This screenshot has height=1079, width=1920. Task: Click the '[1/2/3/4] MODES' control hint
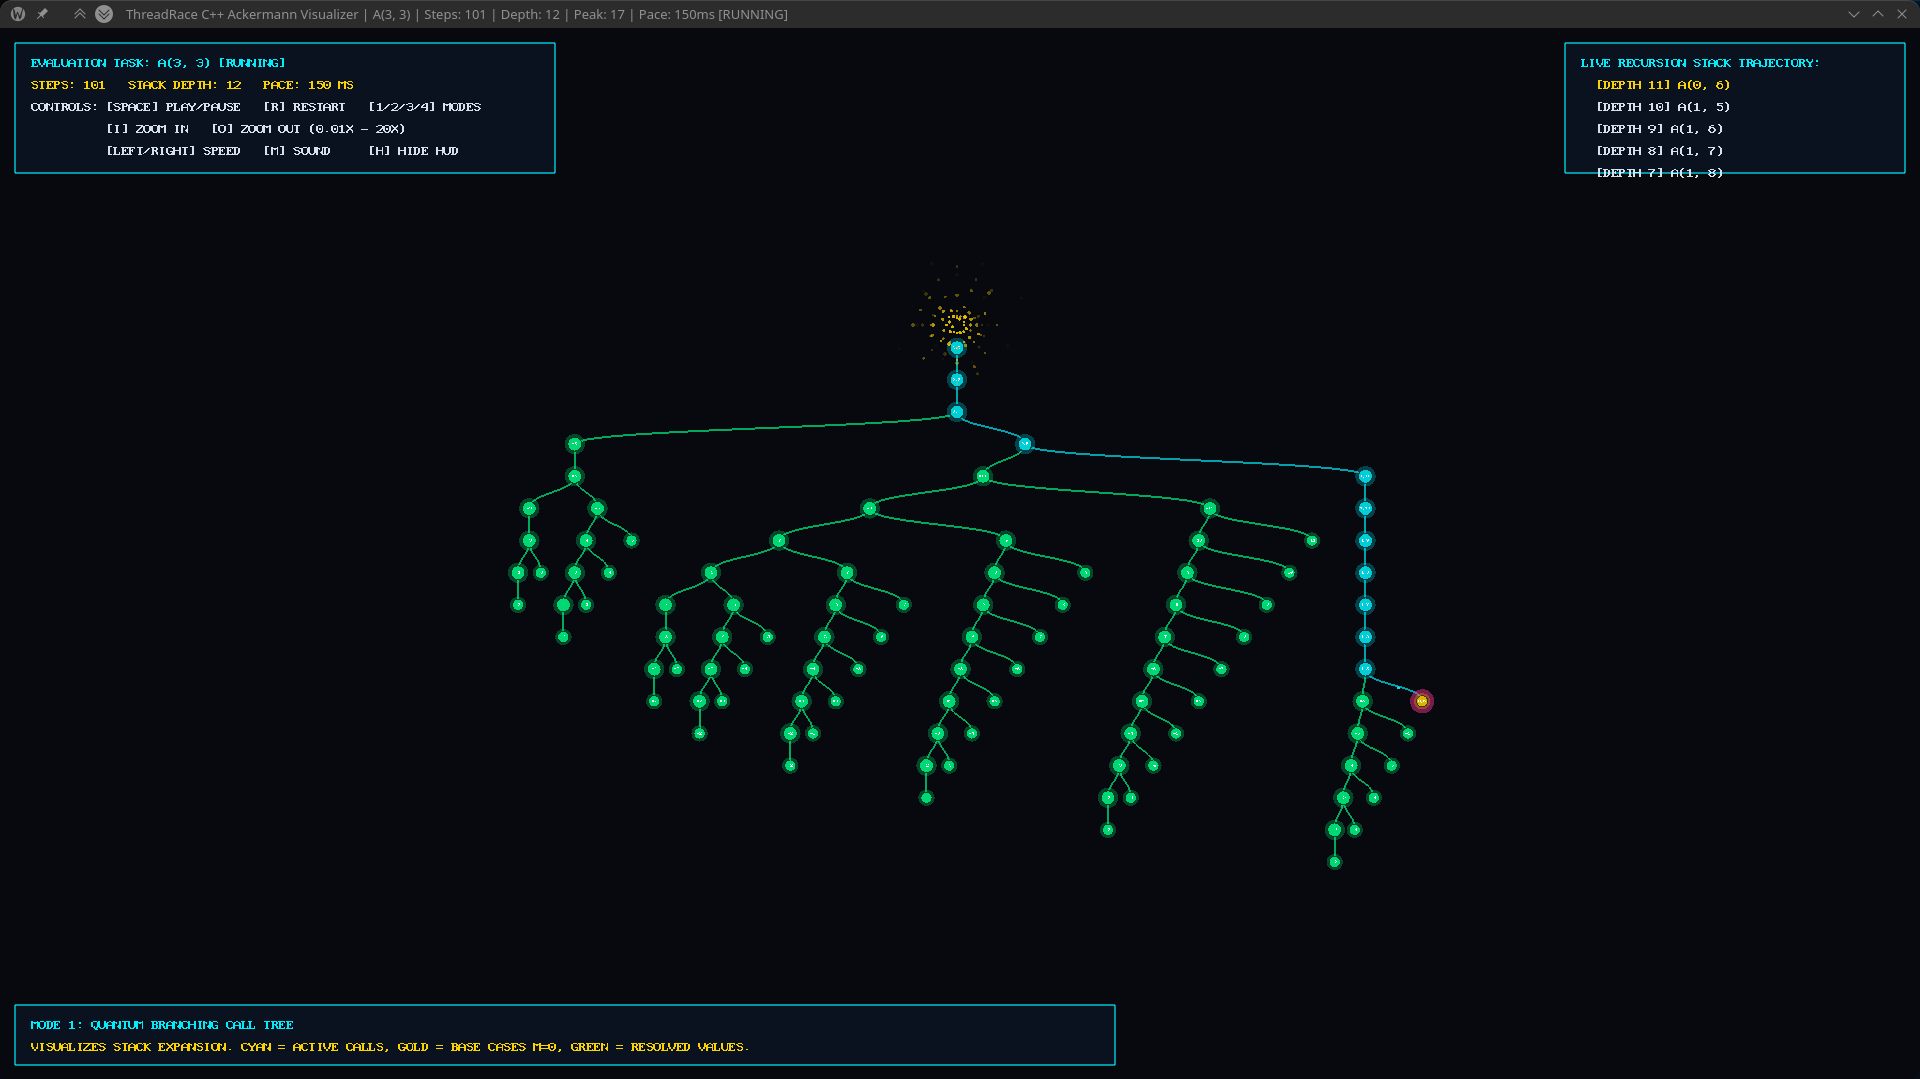coord(425,107)
